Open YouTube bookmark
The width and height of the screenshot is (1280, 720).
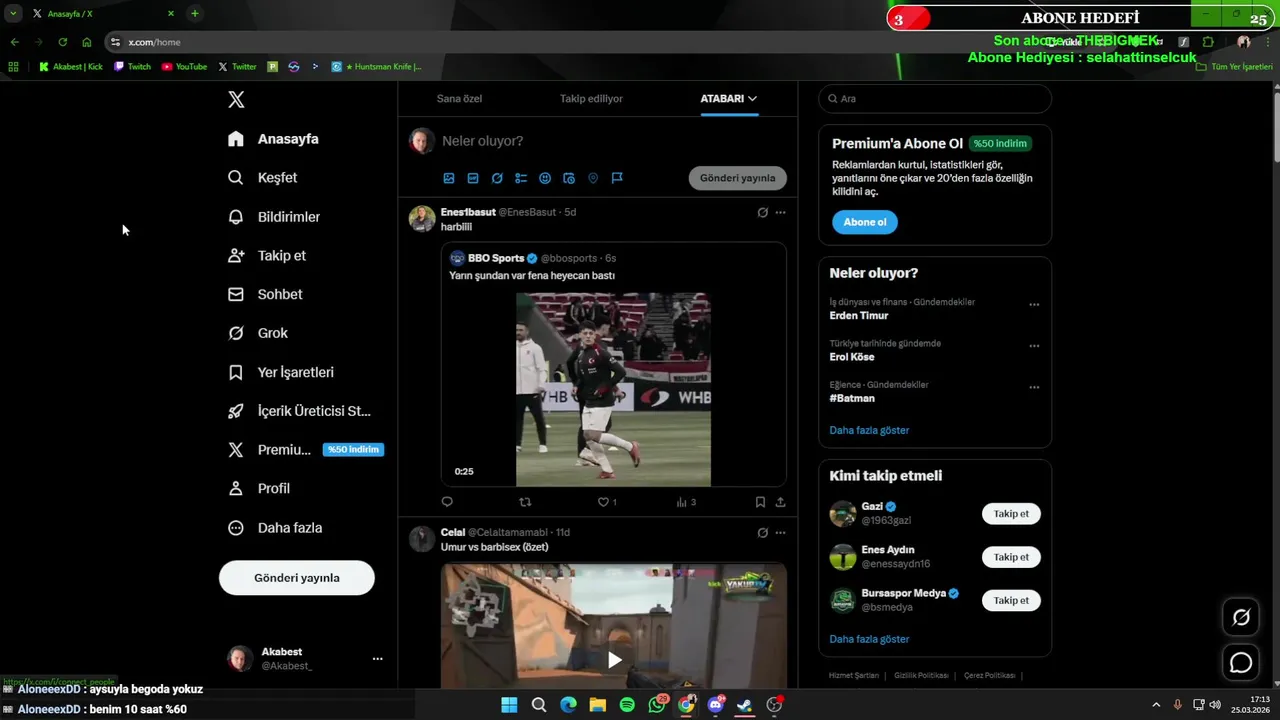click(184, 67)
